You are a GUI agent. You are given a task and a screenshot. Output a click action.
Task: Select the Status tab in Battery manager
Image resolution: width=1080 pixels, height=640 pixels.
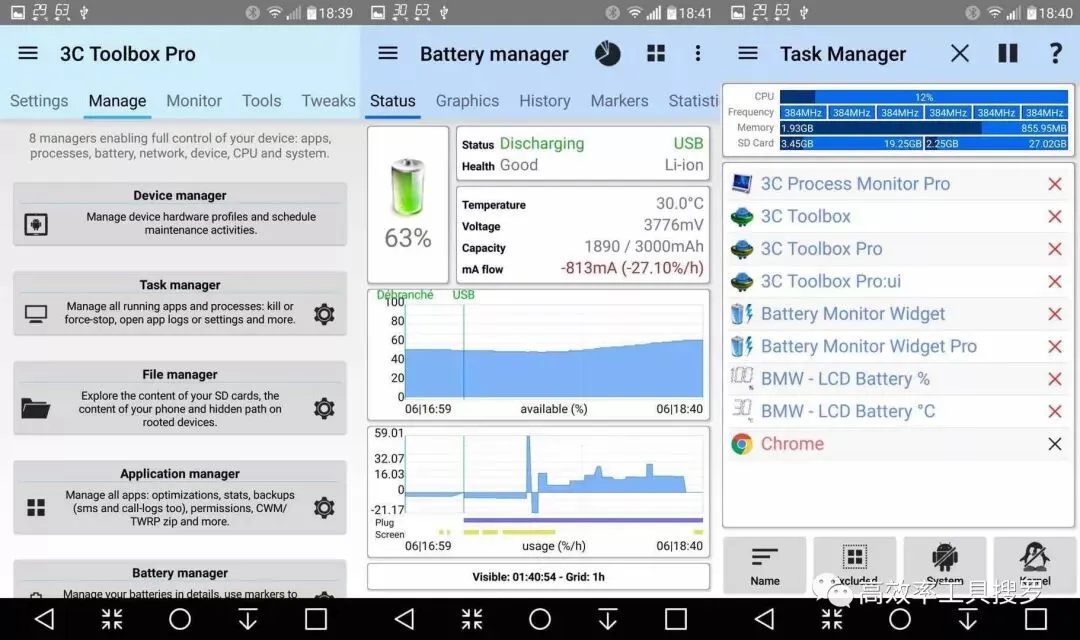pyautogui.click(x=393, y=101)
